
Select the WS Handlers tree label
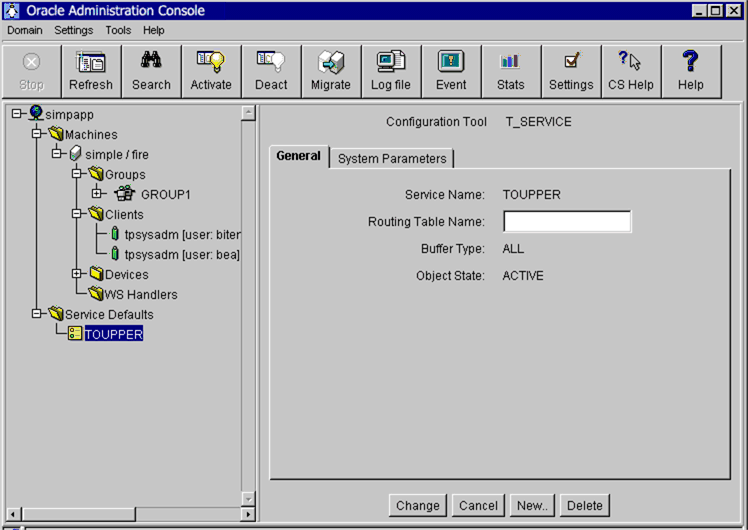click(x=141, y=294)
